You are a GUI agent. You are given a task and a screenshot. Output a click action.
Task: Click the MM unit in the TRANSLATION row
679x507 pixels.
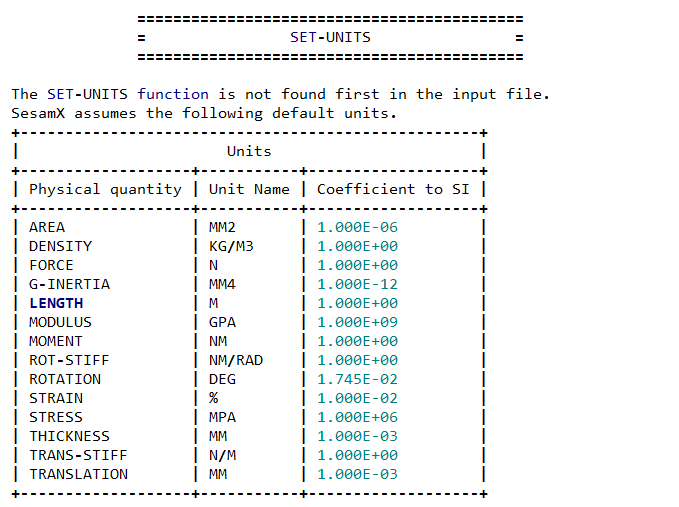pyautogui.click(x=218, y=475)
